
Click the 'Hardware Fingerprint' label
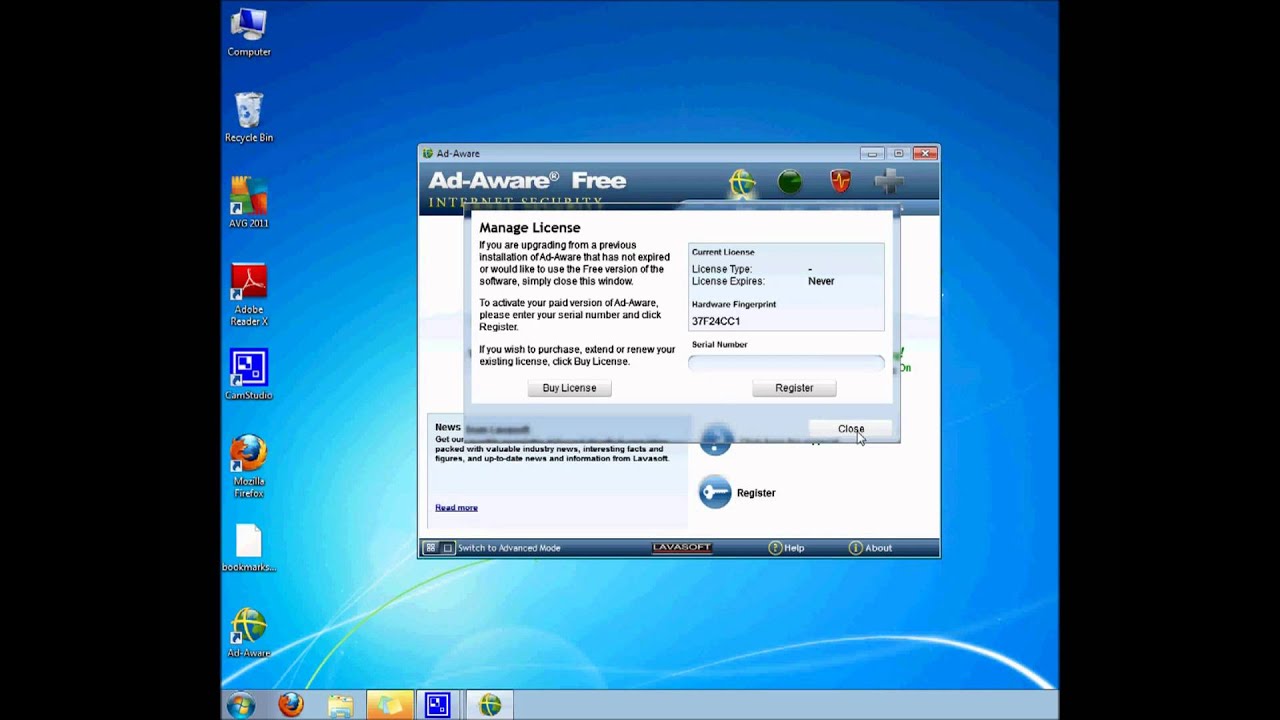point(734,304)
